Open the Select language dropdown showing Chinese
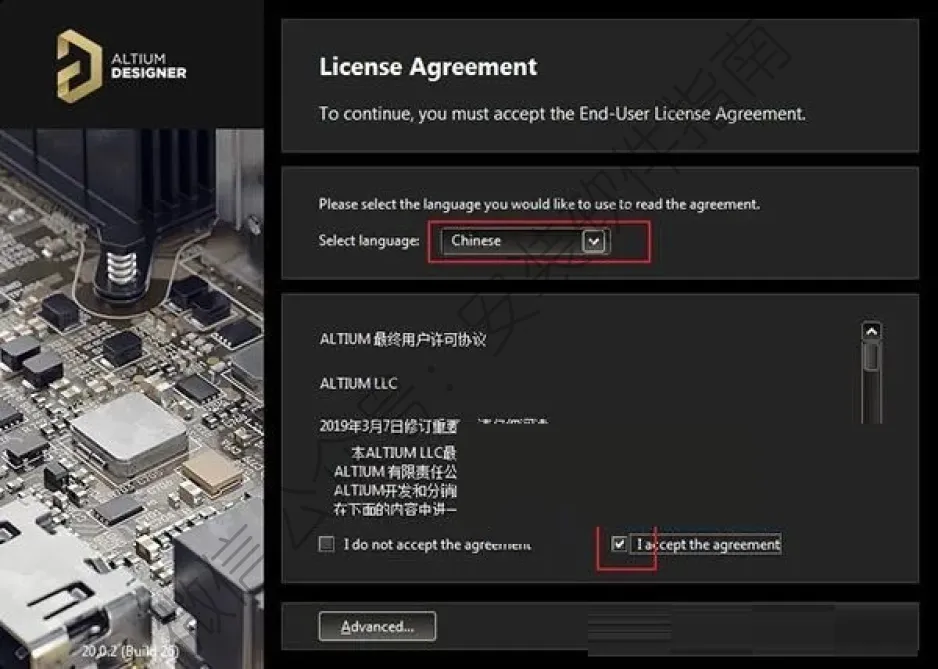Viewport: 938px width, 669px height. click(x=525, y=241)
